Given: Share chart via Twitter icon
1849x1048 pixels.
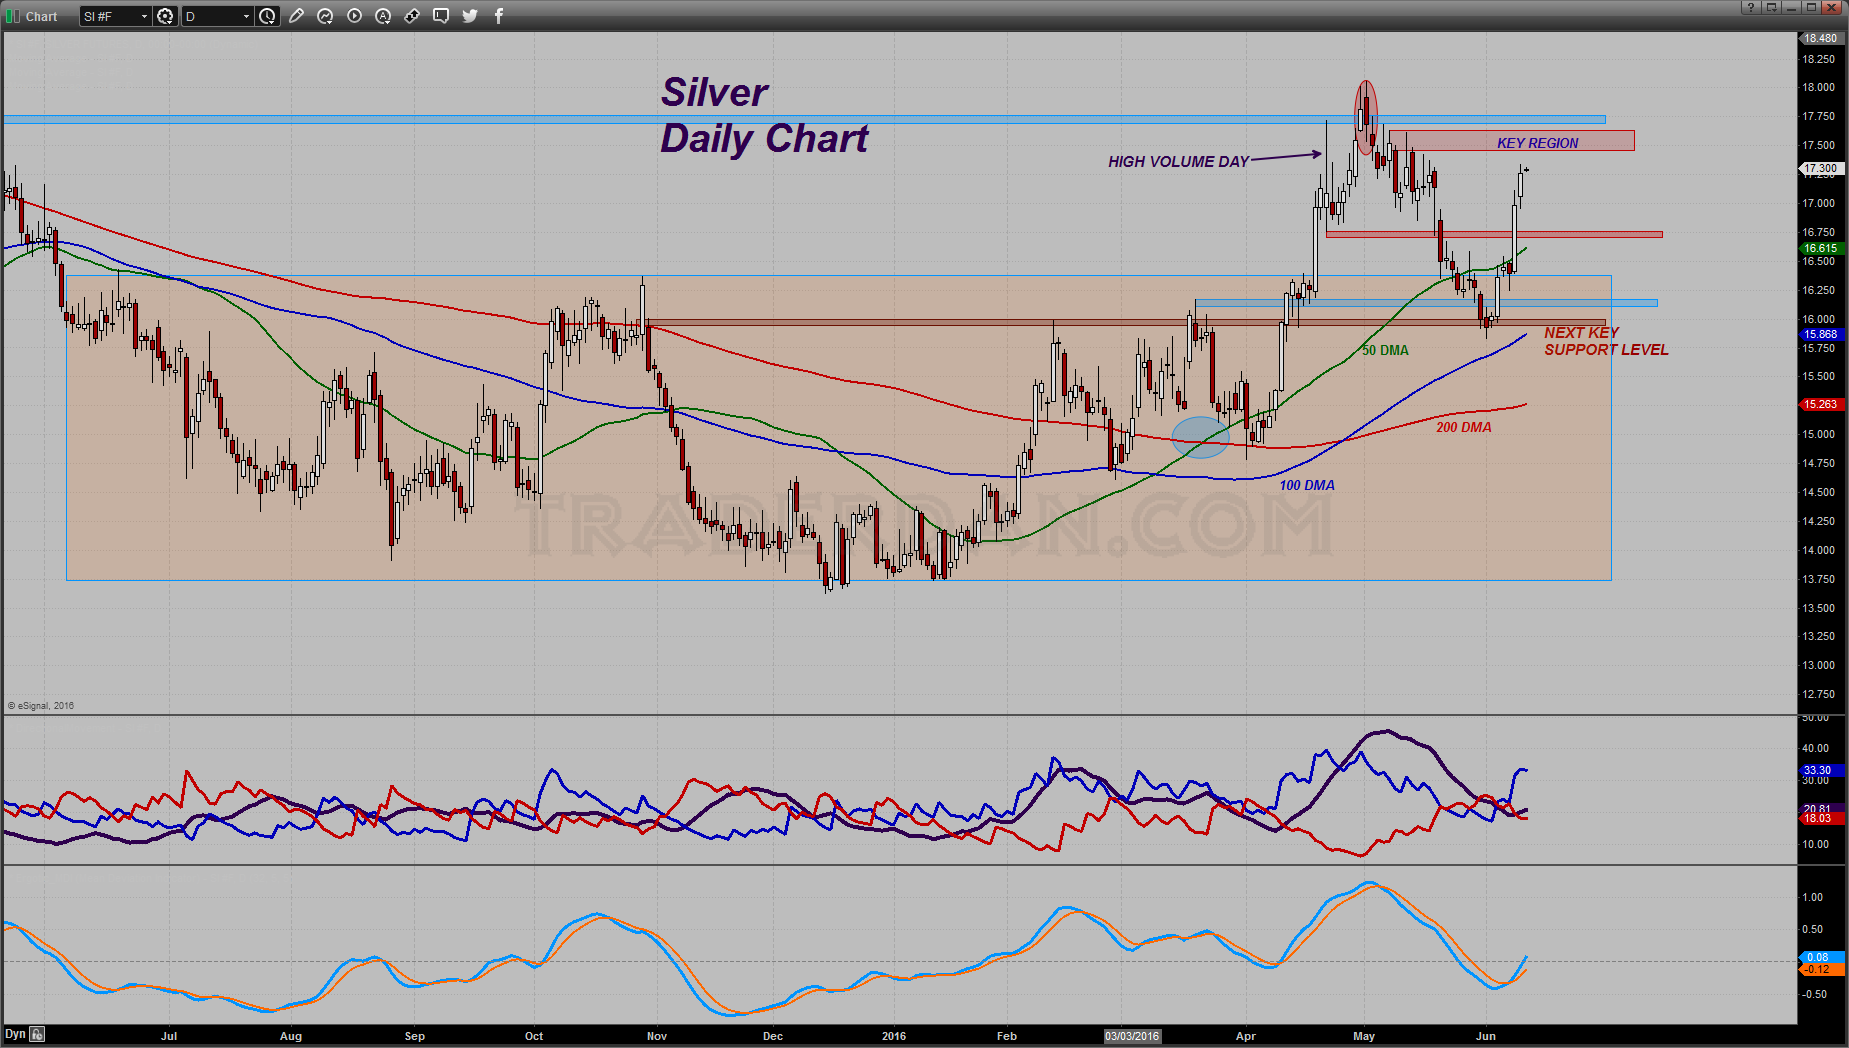Looking at the screenshot, I should click(x=470, y=16).
